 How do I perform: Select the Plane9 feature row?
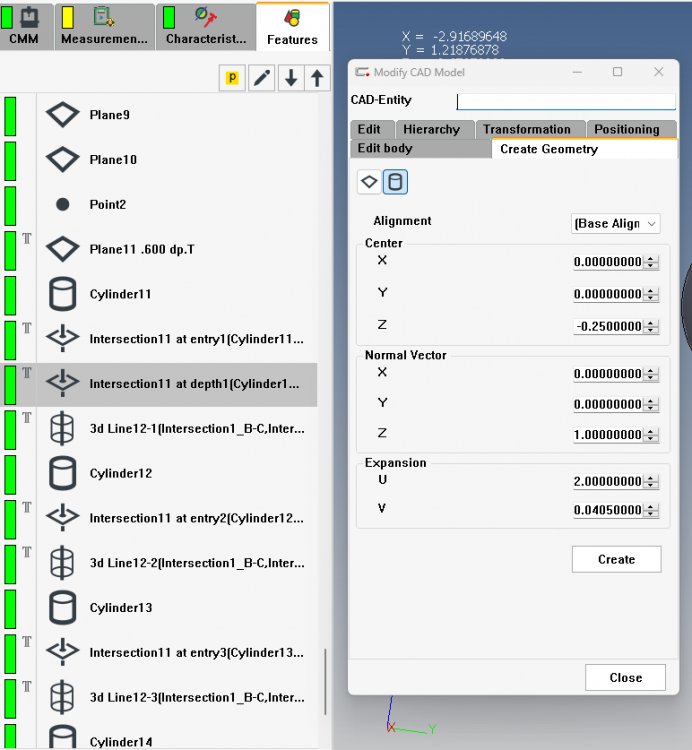(x=158, y=115)
